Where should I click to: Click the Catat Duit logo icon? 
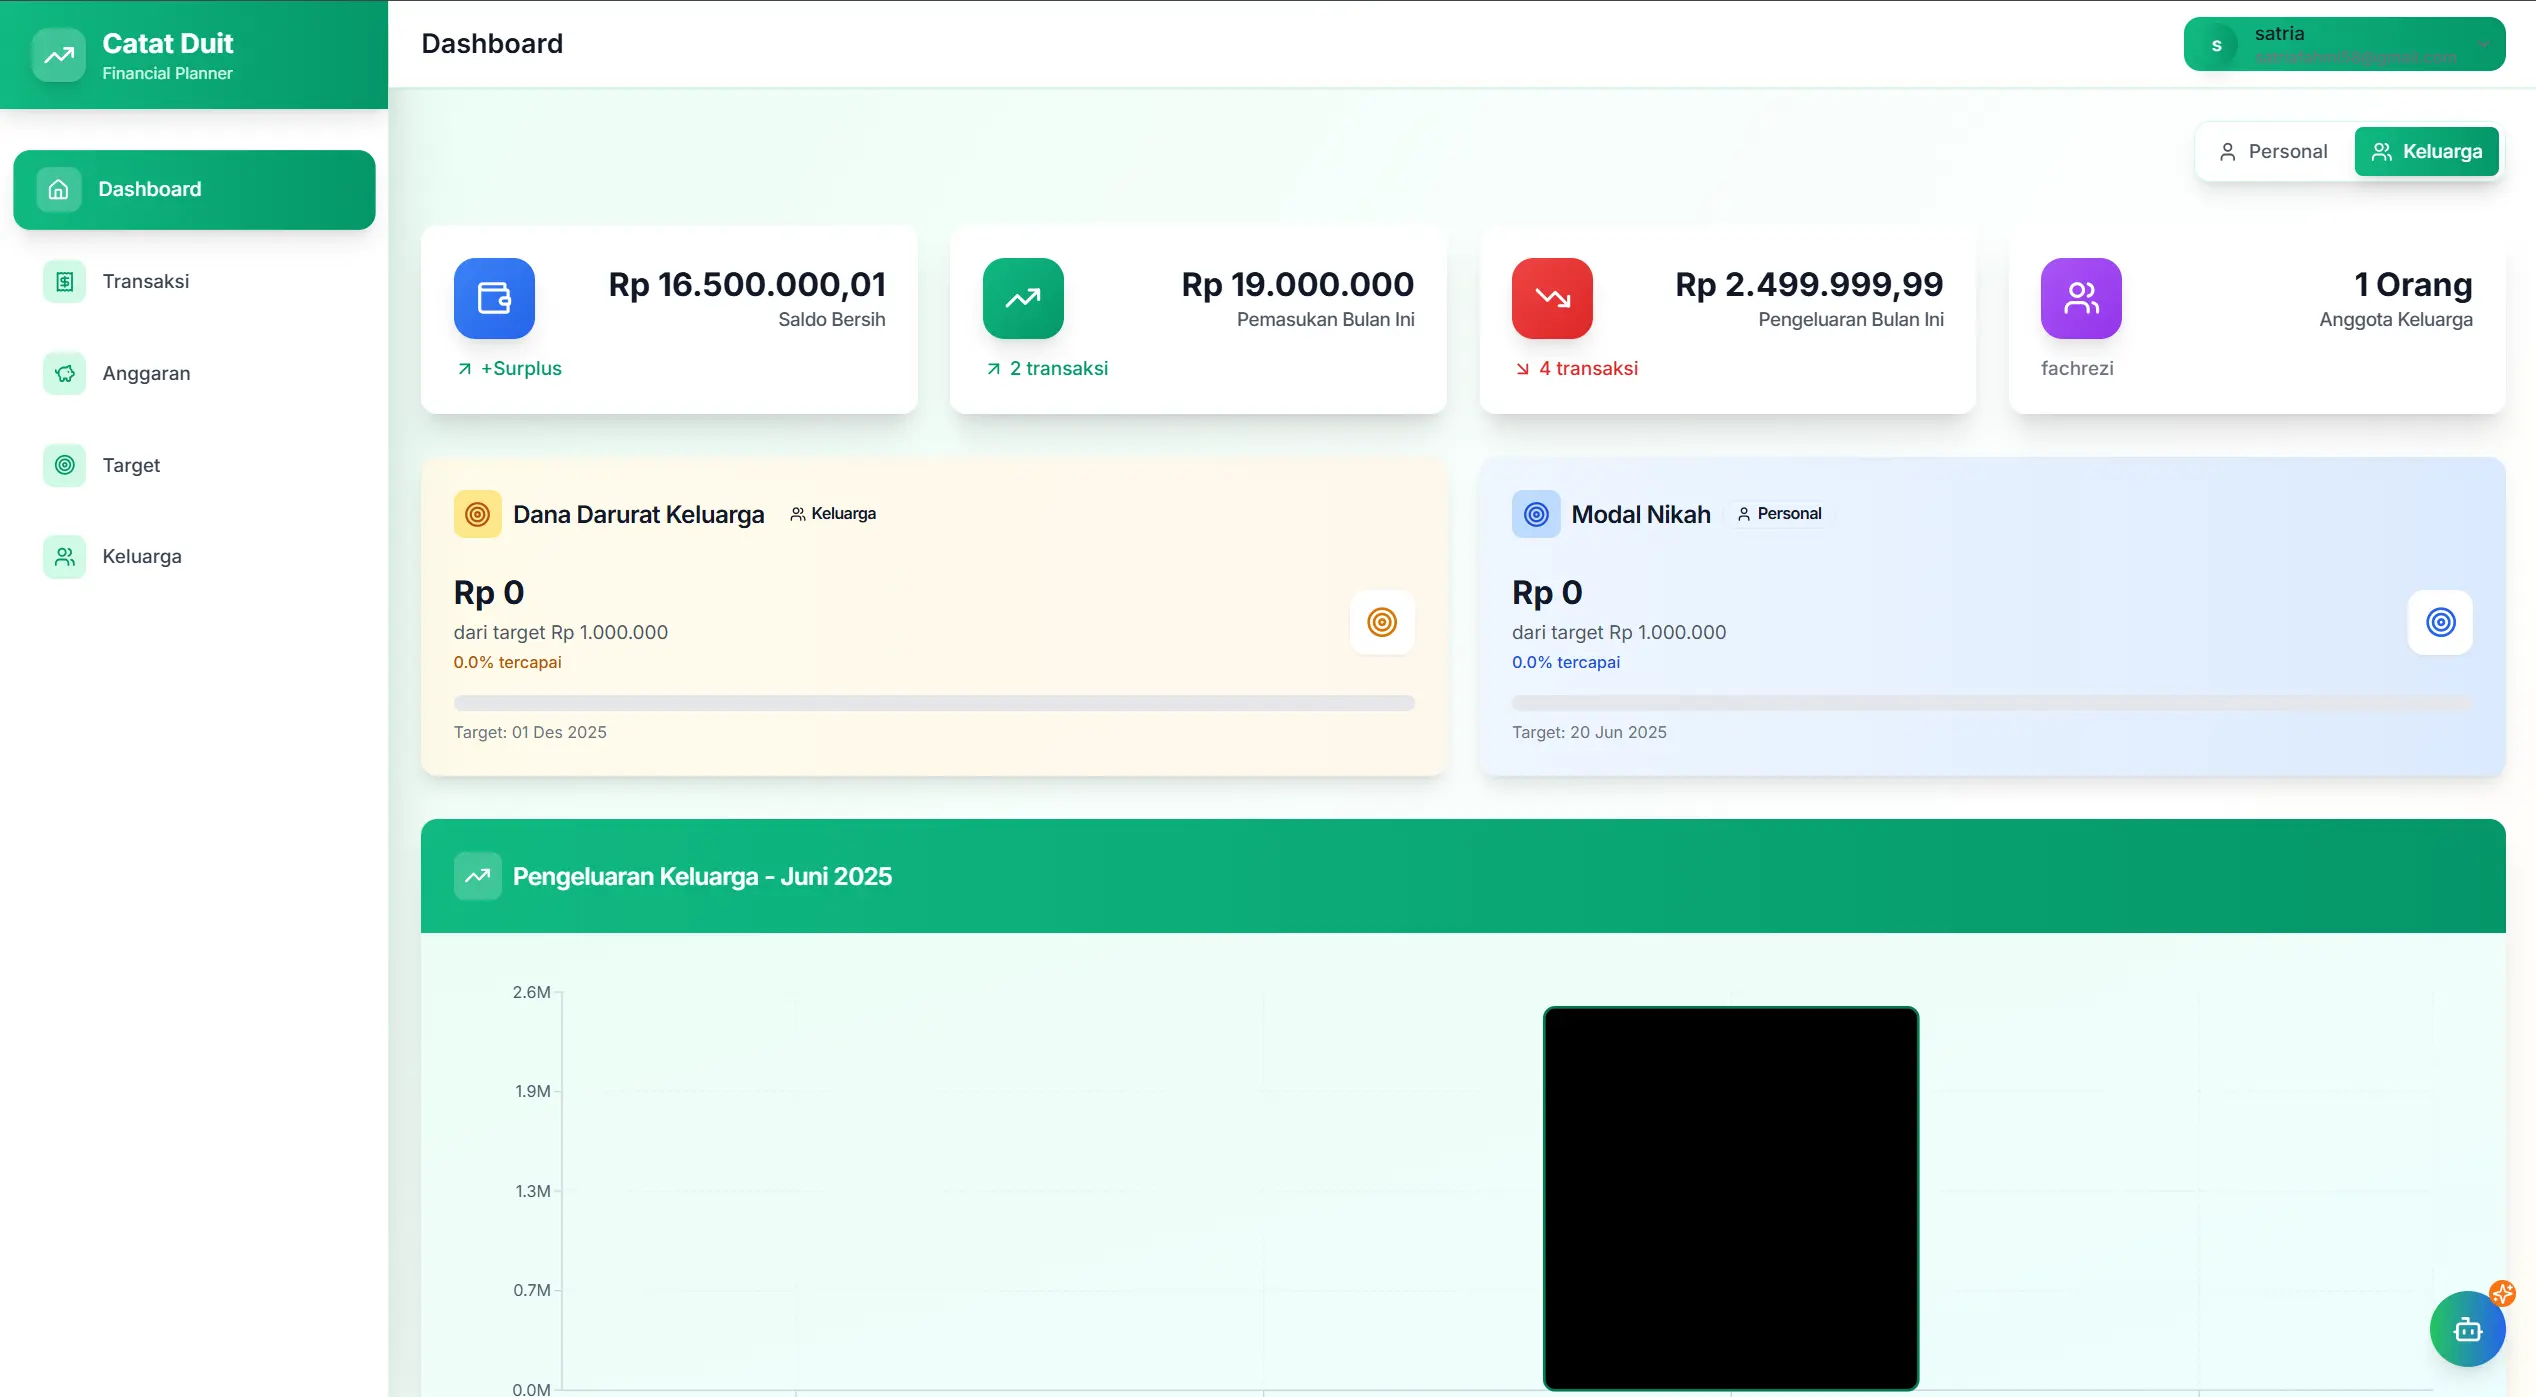(59, 55)
